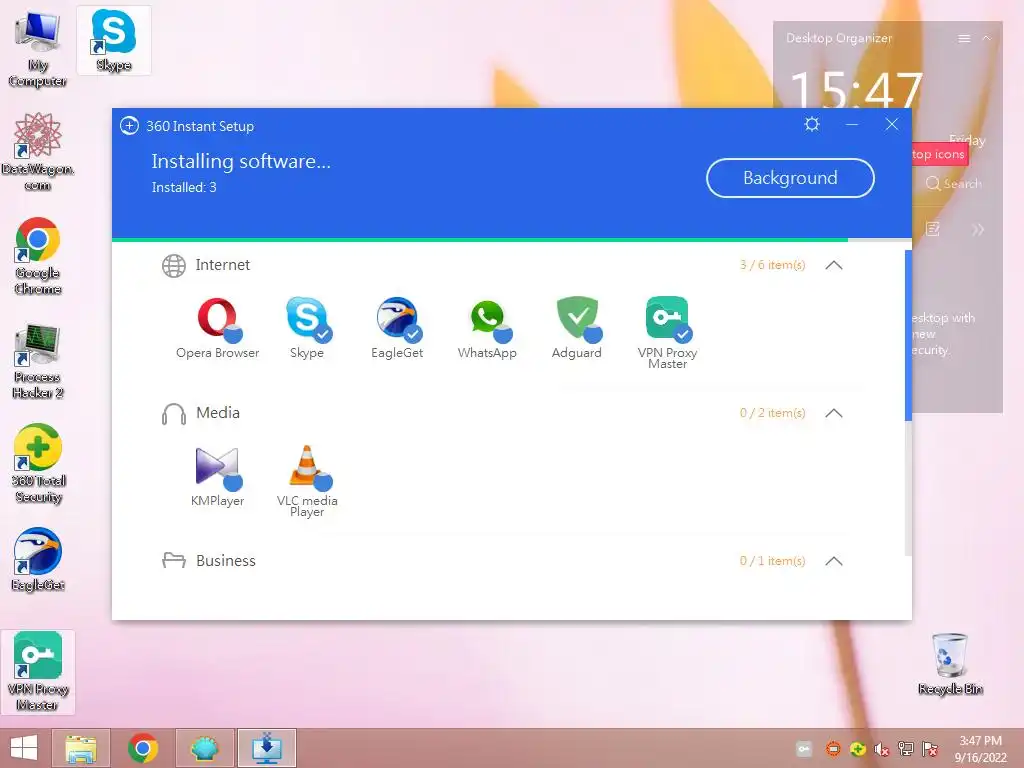The height and width of the screenshot is (768, 1024).
Task: Click the Action Center flag tray icon
Action: 930,749
